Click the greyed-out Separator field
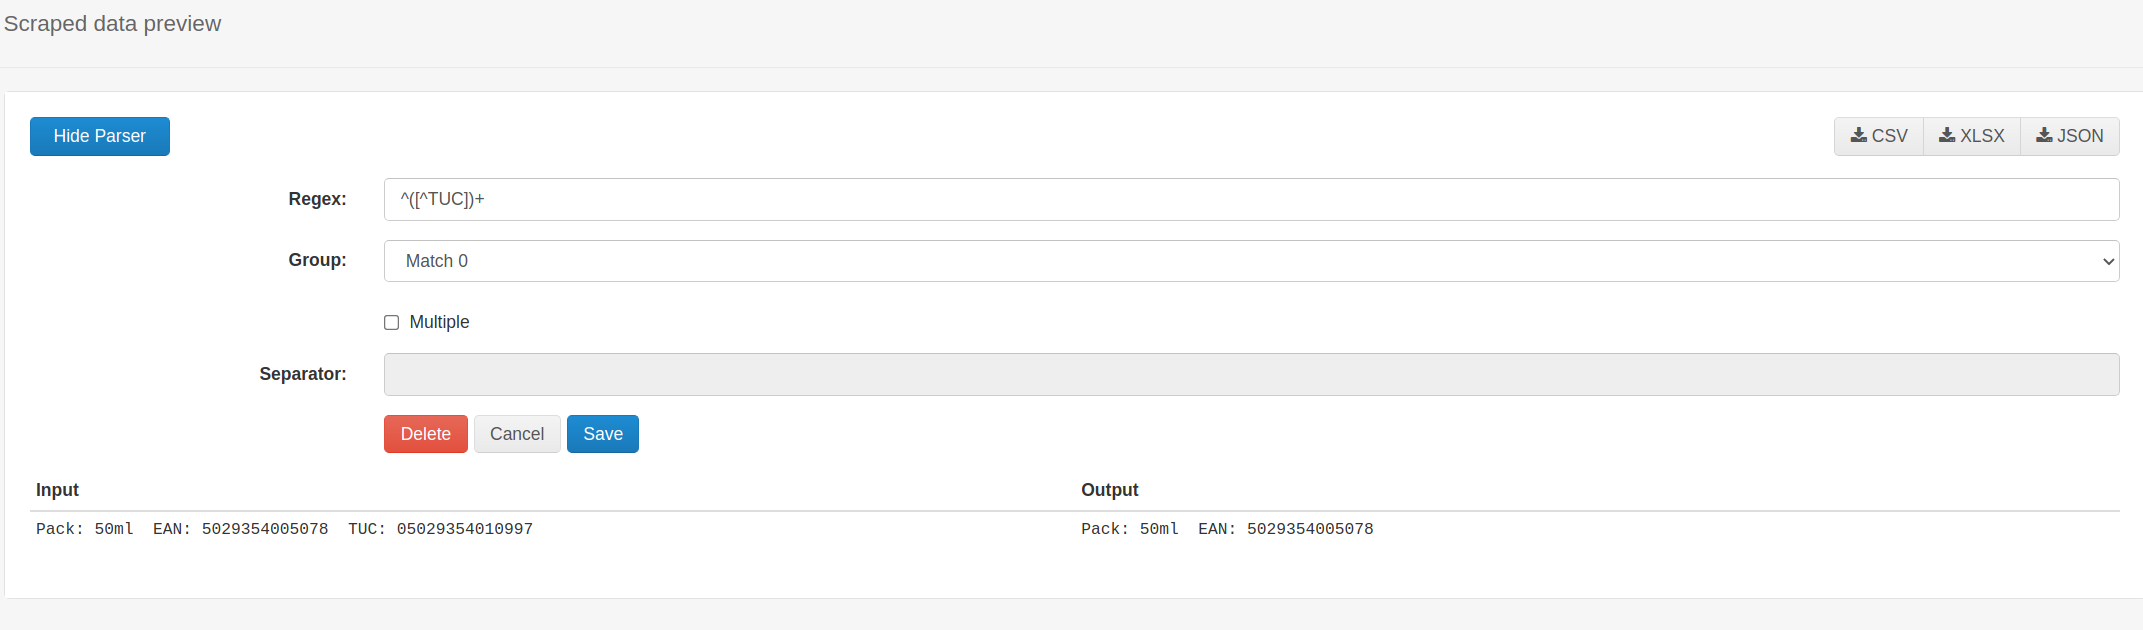This screenshot has width=2143, height=630. [x=1250, y=374]
